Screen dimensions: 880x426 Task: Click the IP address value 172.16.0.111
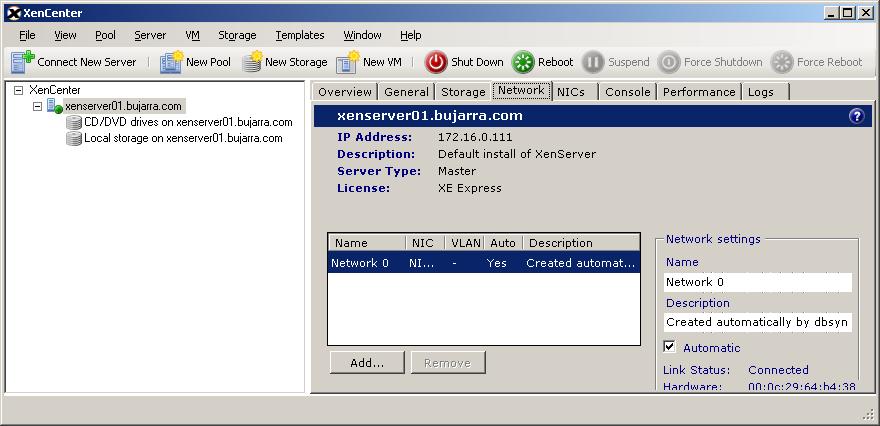point(475,137)
